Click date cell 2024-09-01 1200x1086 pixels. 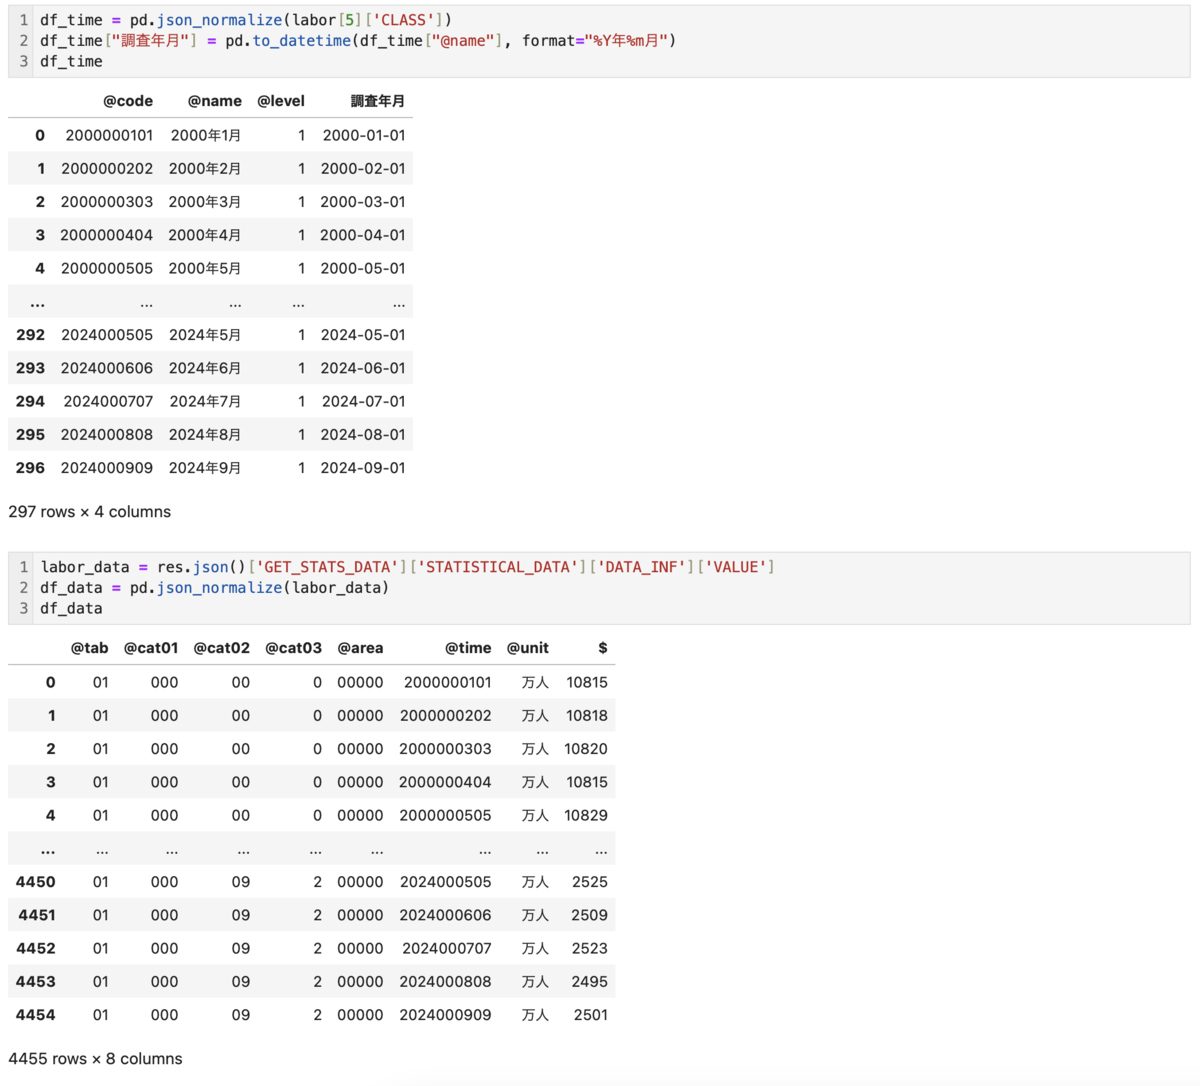[363, 468]
